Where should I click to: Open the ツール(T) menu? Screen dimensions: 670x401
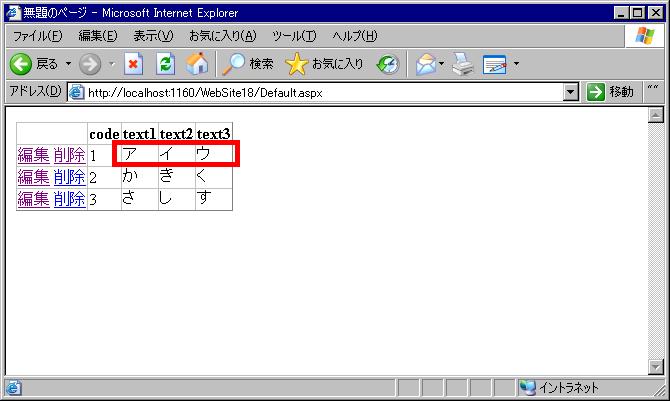pyautogui.click(x=294, y=36)
